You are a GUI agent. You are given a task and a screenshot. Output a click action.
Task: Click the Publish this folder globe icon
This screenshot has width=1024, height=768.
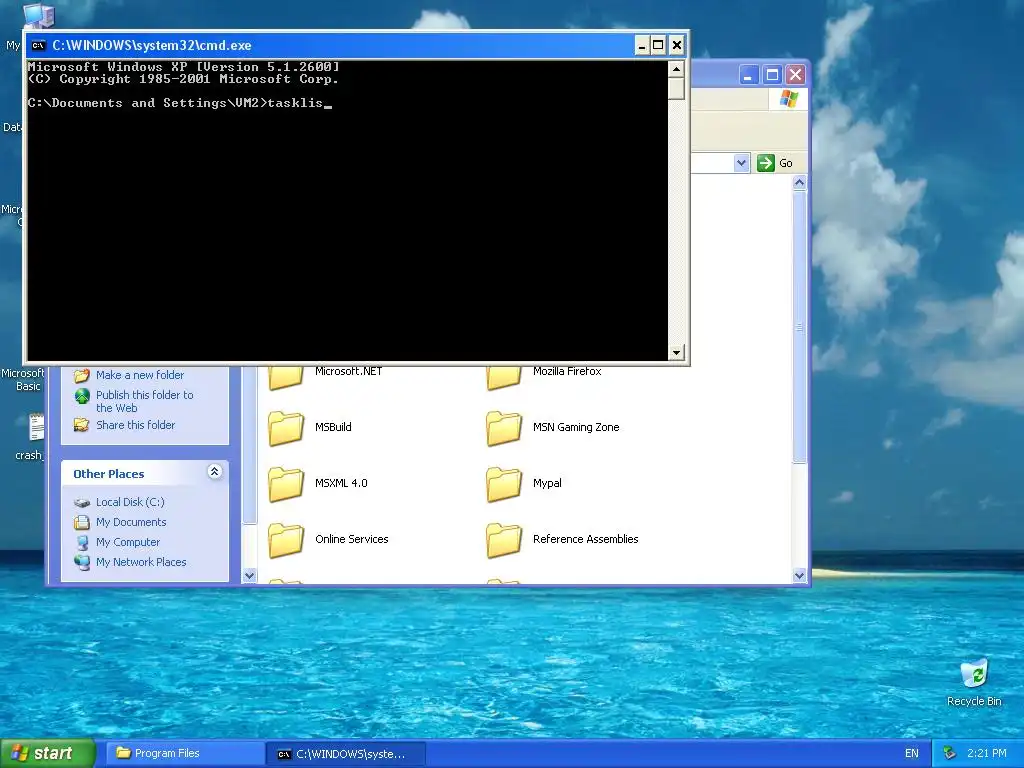click(x=82, y=396)
